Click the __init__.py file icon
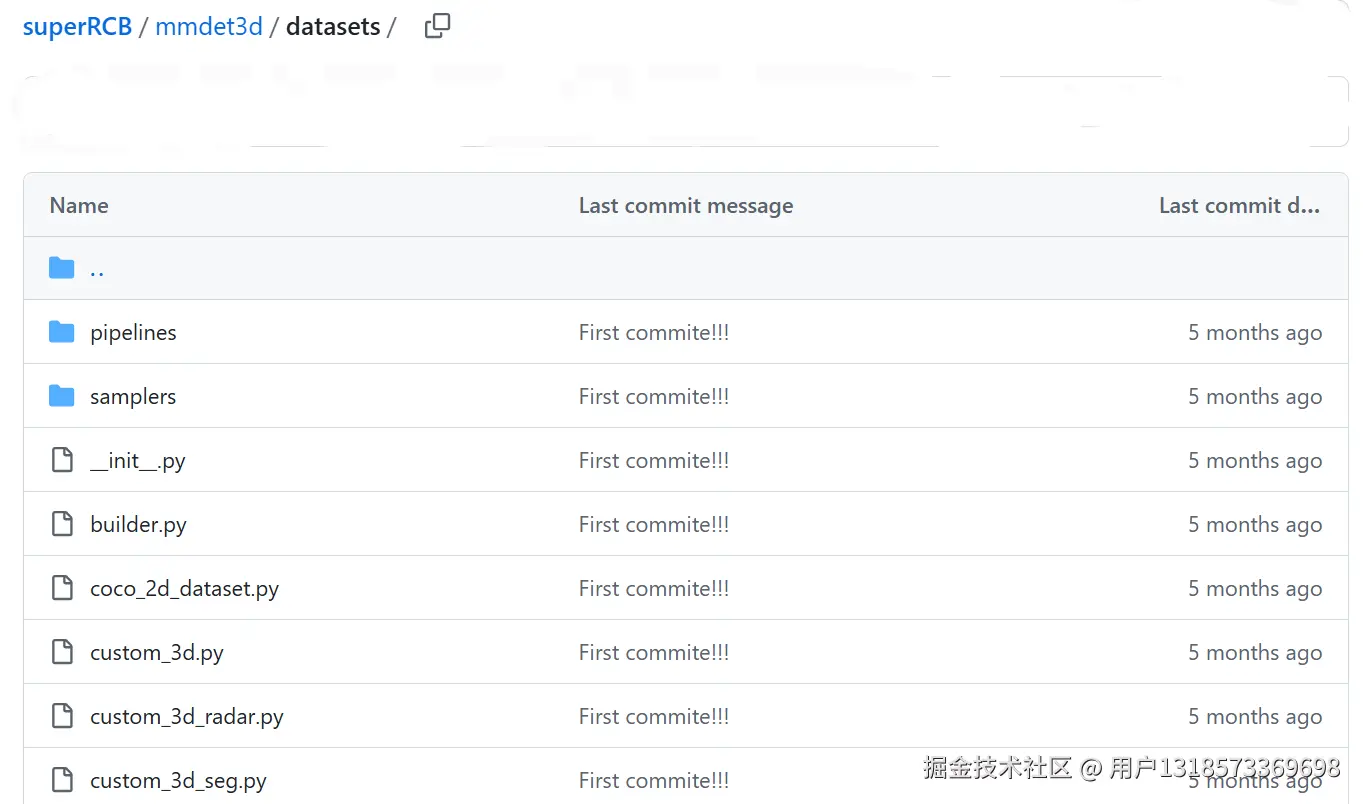Screen dimensions: 1363x804 (62, 460)
